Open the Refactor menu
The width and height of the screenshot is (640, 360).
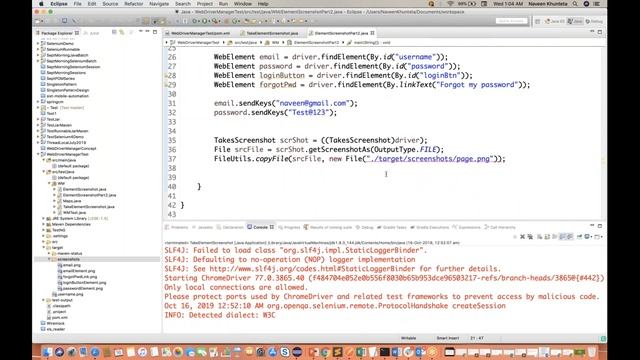coord(133,4)
